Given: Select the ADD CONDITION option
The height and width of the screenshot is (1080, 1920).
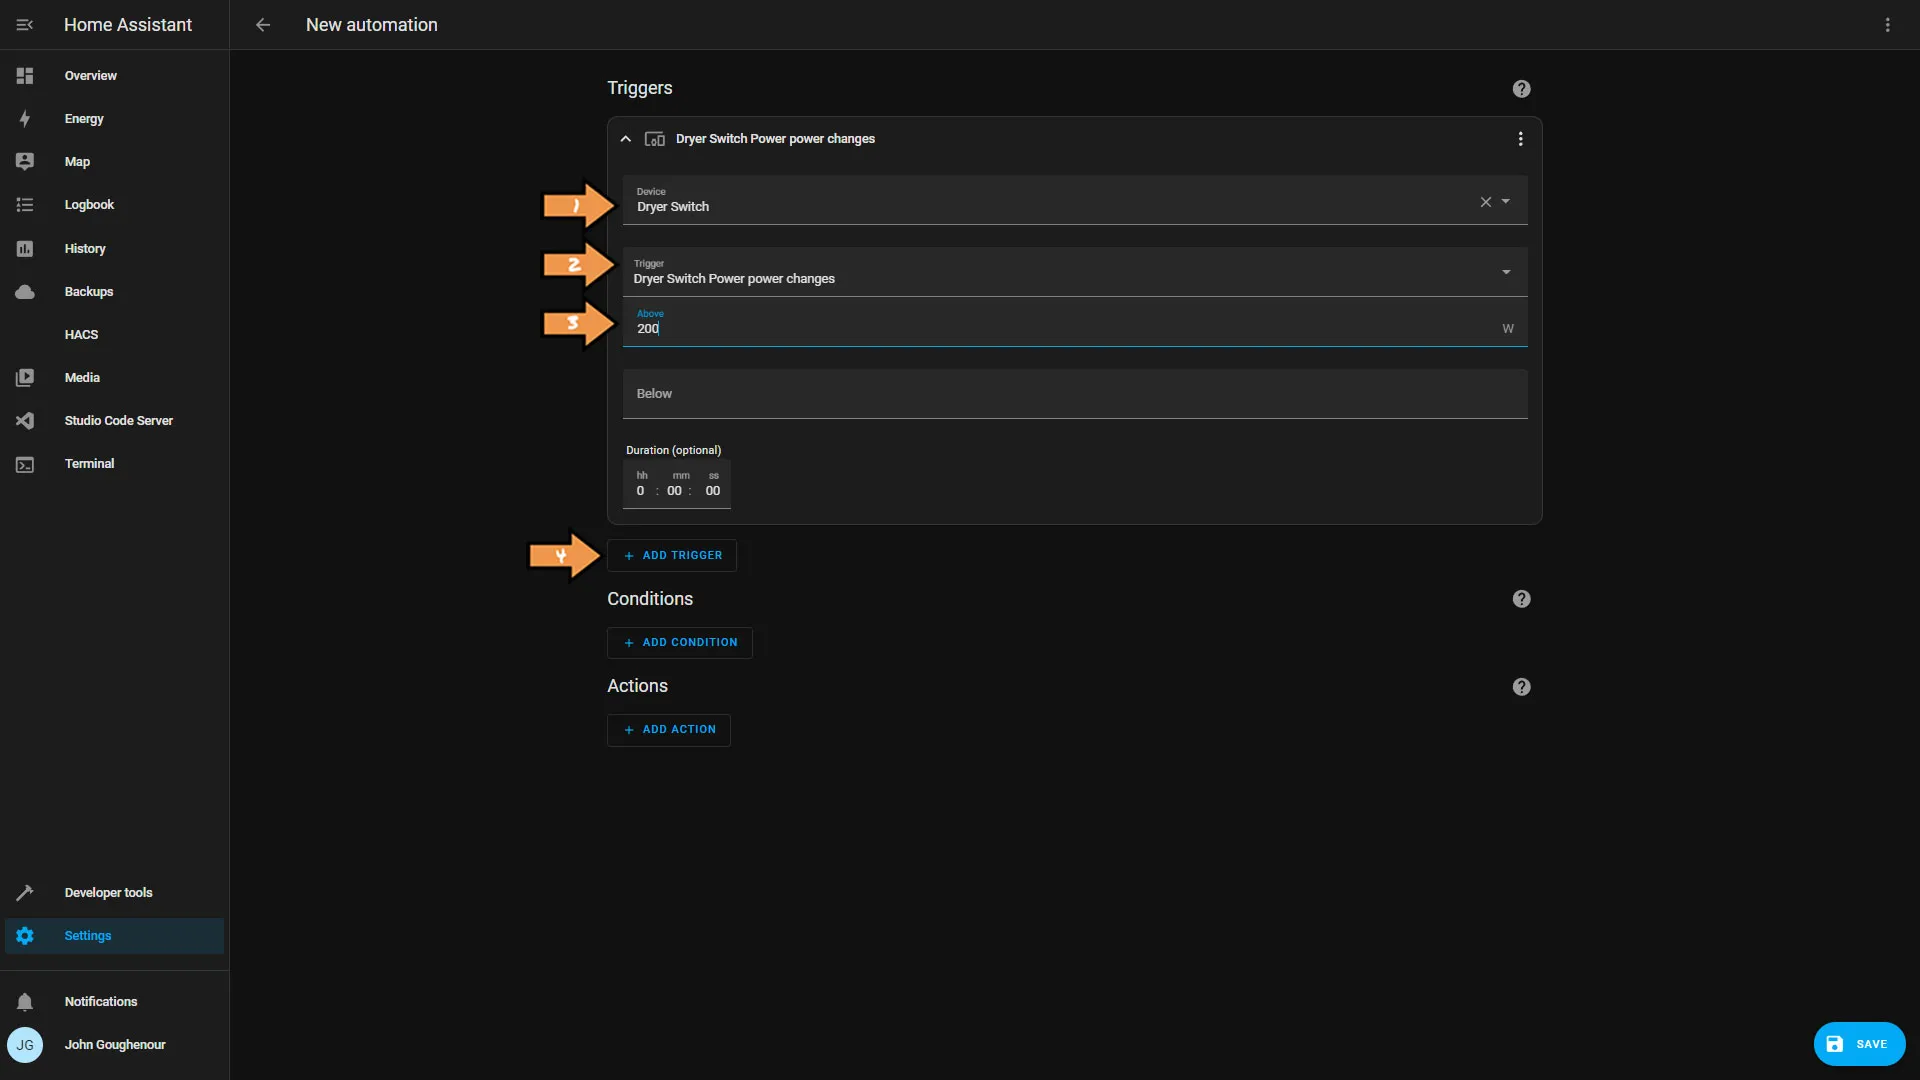Looking at the screenshot, I should point(679,642).
